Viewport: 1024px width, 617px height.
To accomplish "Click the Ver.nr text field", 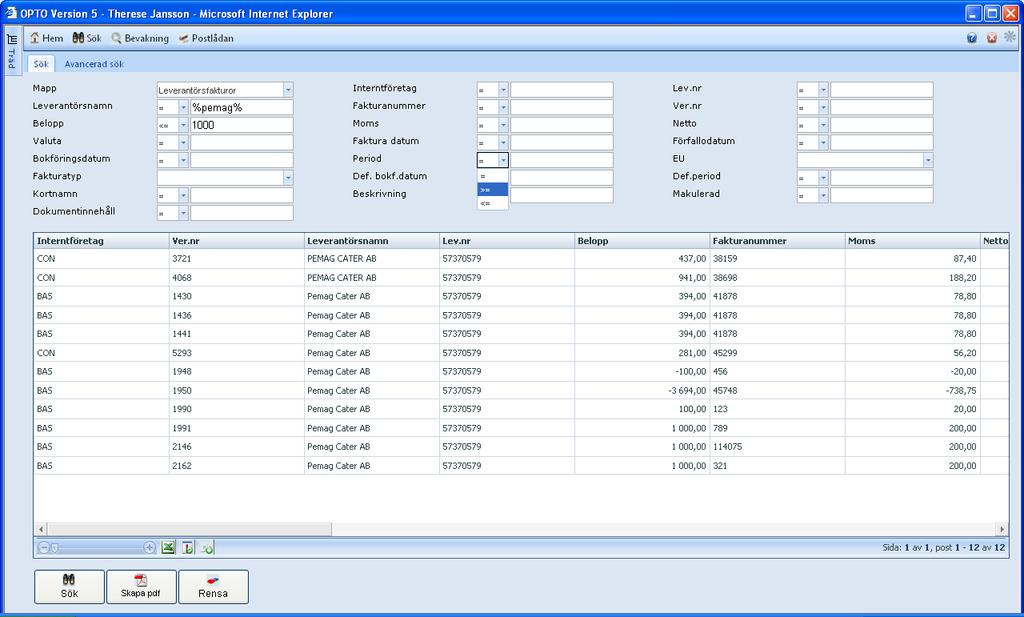I will tap(882, 108).
